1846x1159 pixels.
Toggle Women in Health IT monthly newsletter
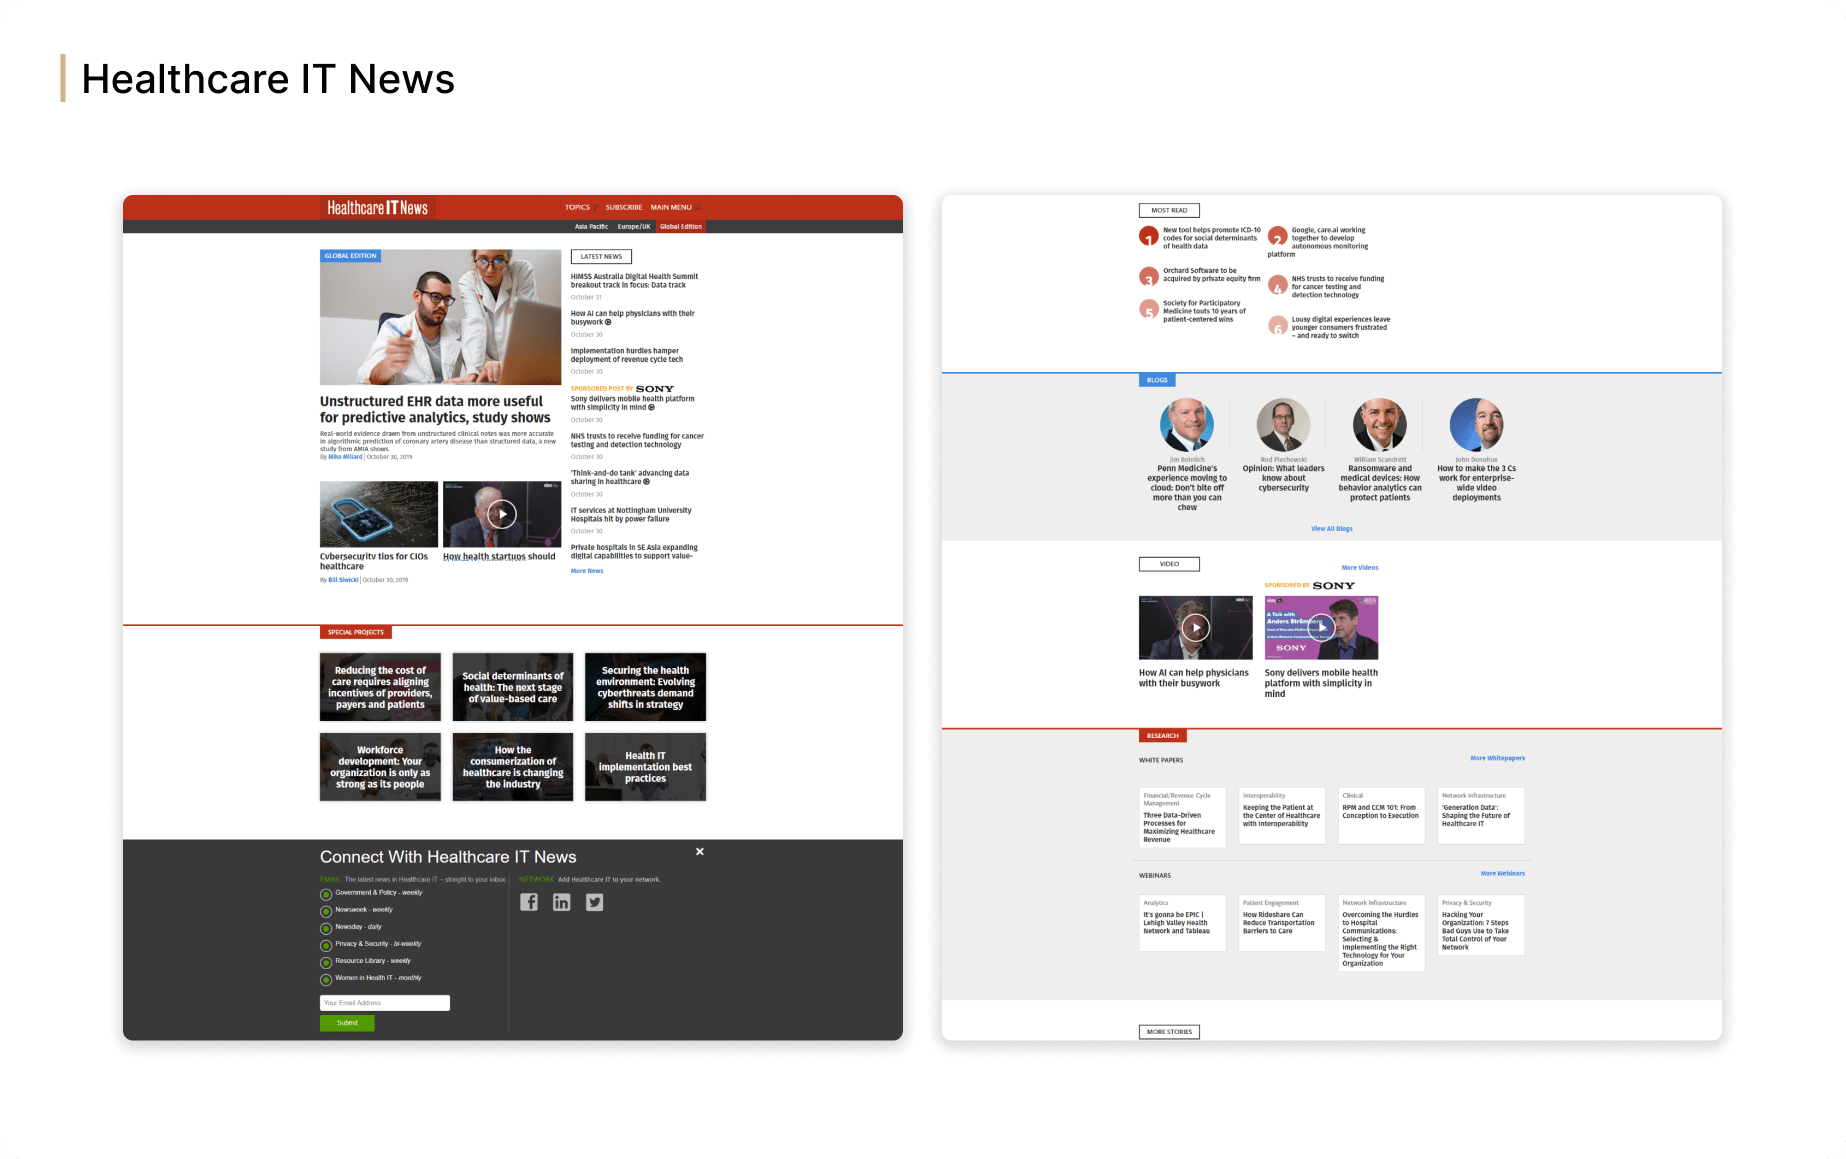(x=326, y=980)
